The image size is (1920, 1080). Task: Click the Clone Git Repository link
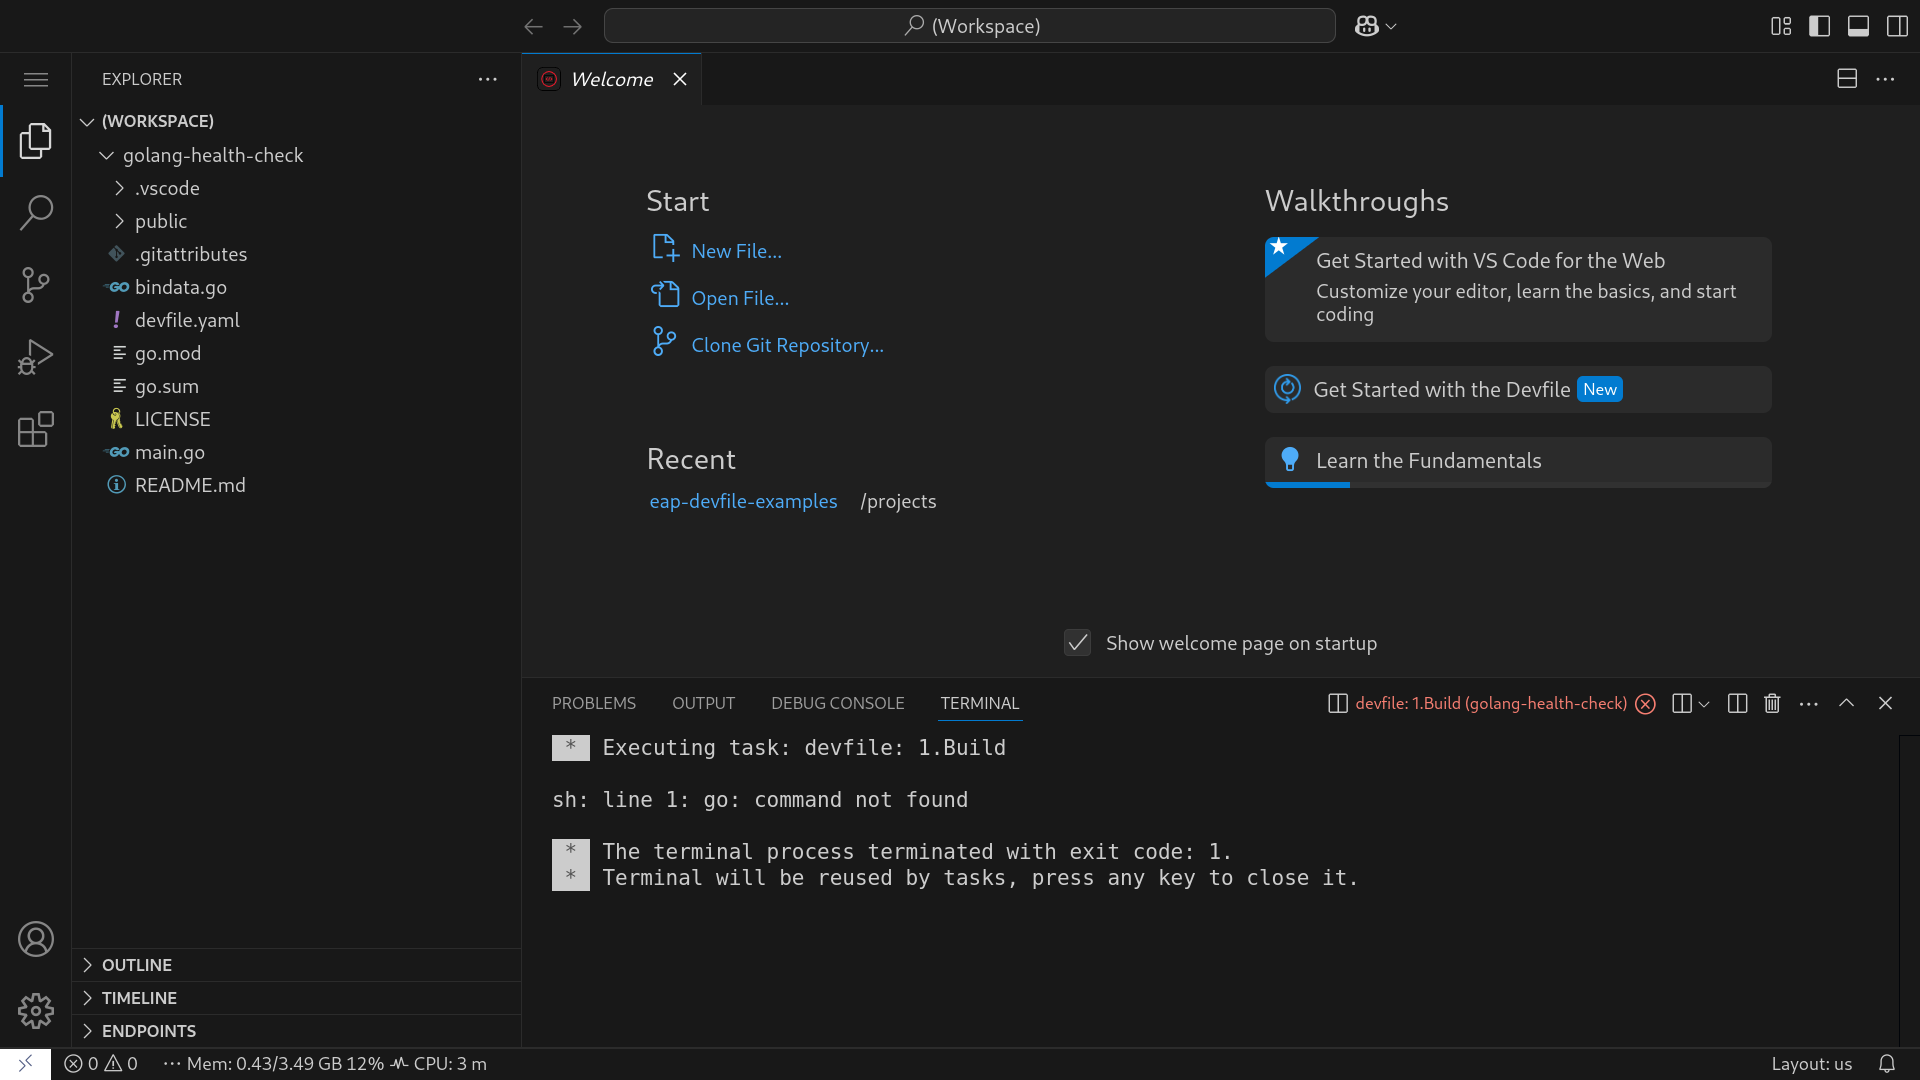click(x=787, y=345)
